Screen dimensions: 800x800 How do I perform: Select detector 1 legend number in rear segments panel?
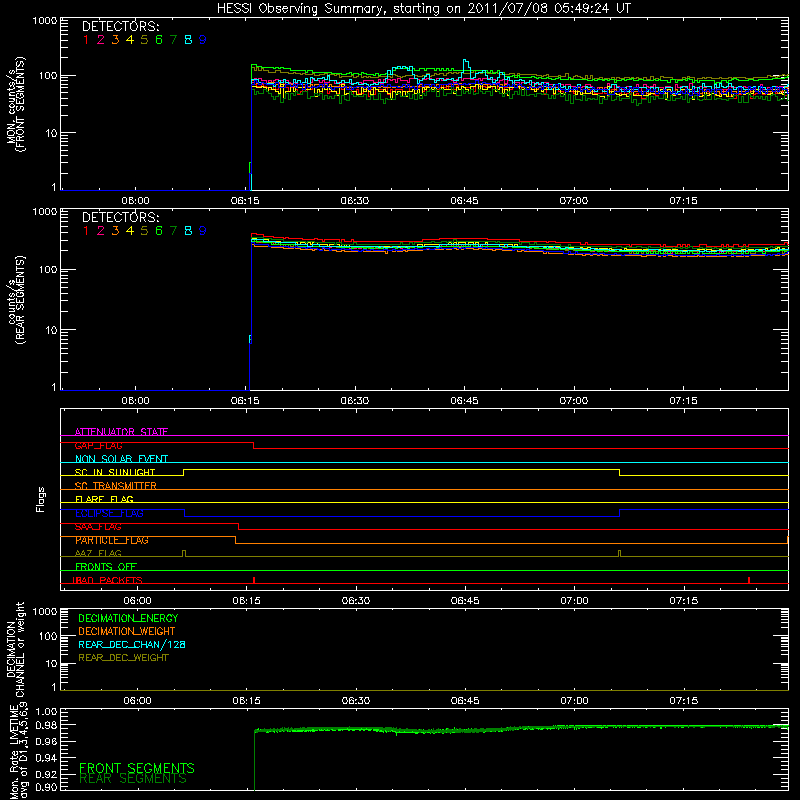[86, 231]
